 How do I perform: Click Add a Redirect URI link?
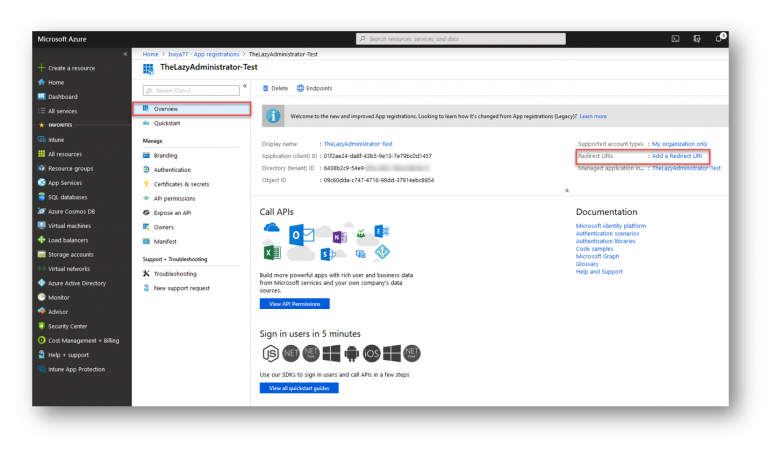[677, 156]
